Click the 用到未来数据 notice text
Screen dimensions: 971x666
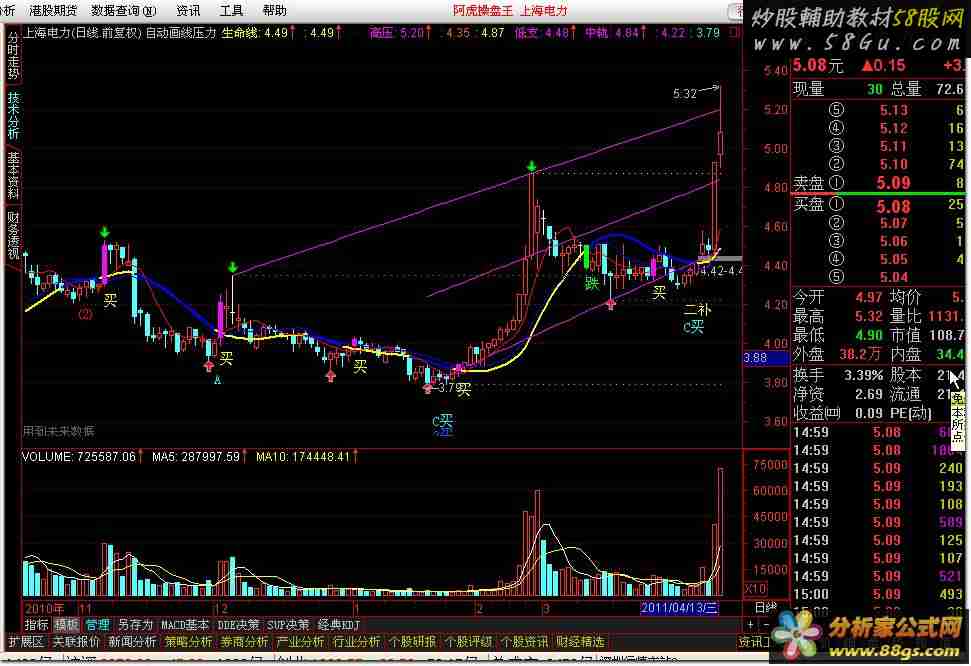(x=59, y=431)
